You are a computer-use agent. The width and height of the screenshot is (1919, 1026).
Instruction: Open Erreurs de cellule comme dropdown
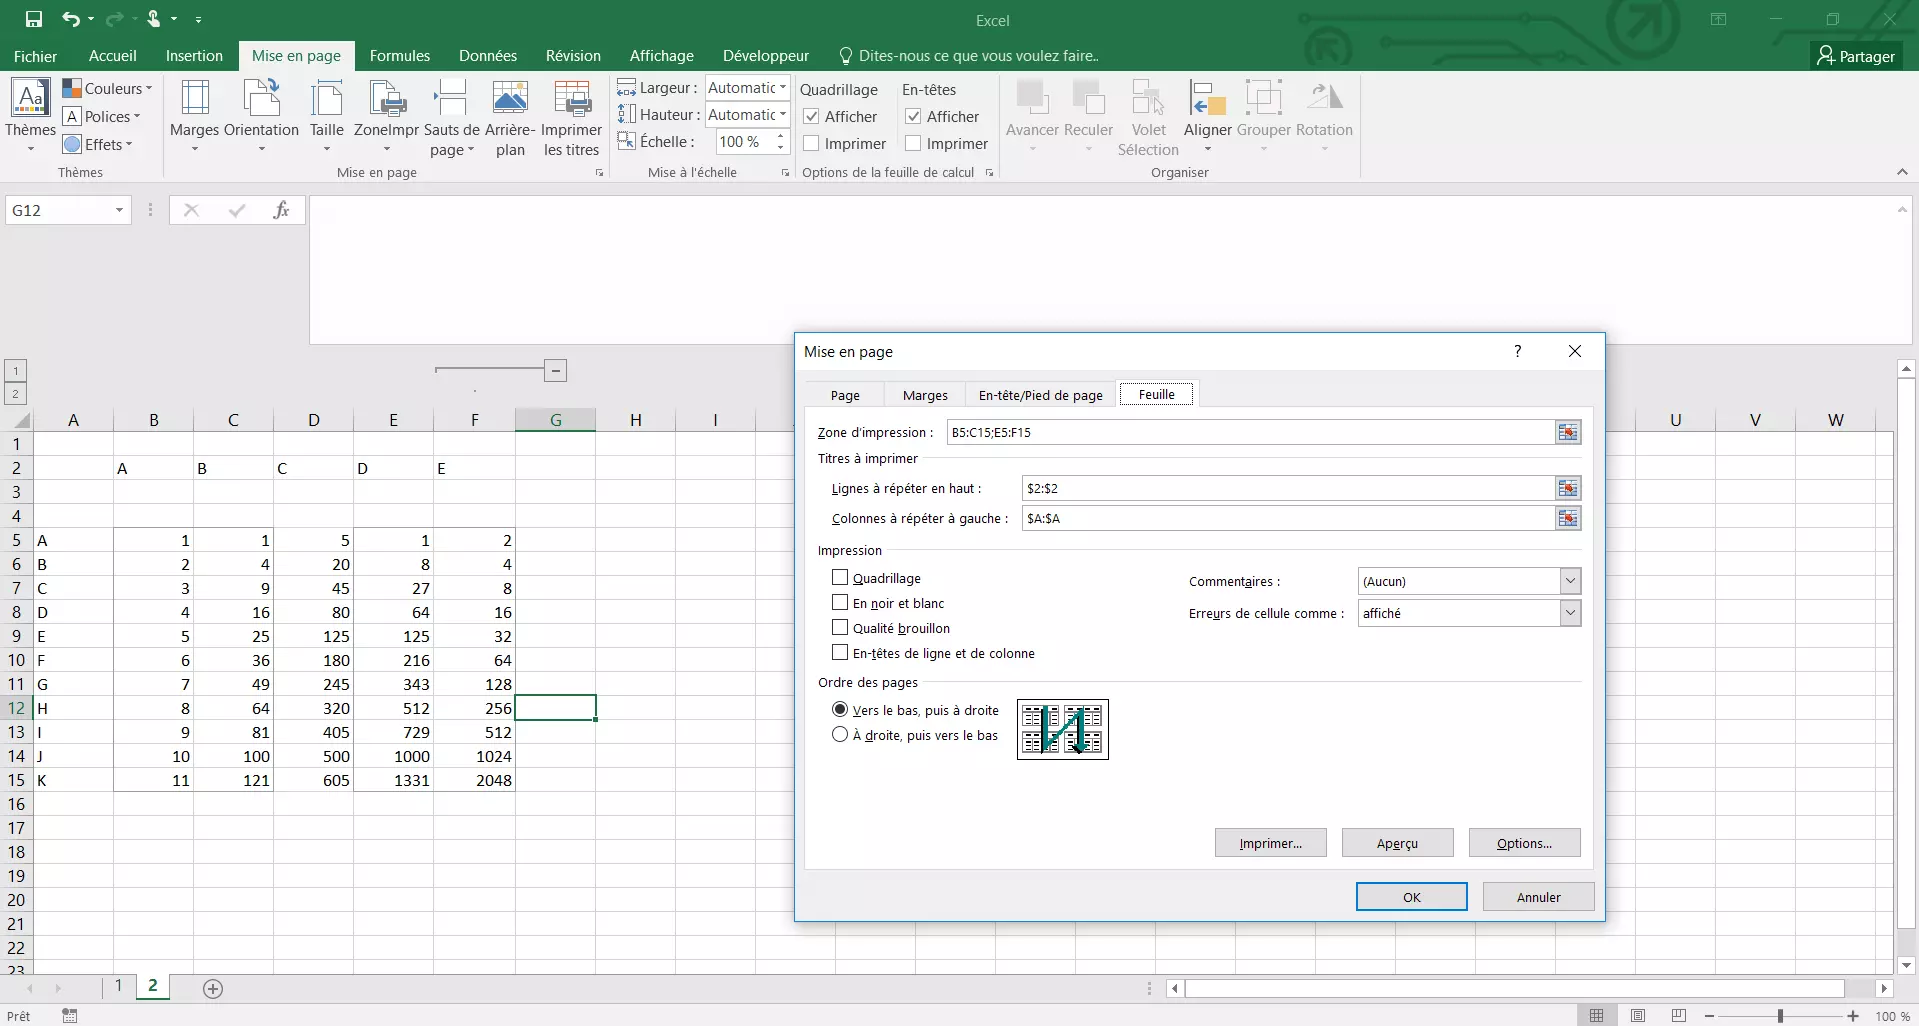pos(1570,613)
